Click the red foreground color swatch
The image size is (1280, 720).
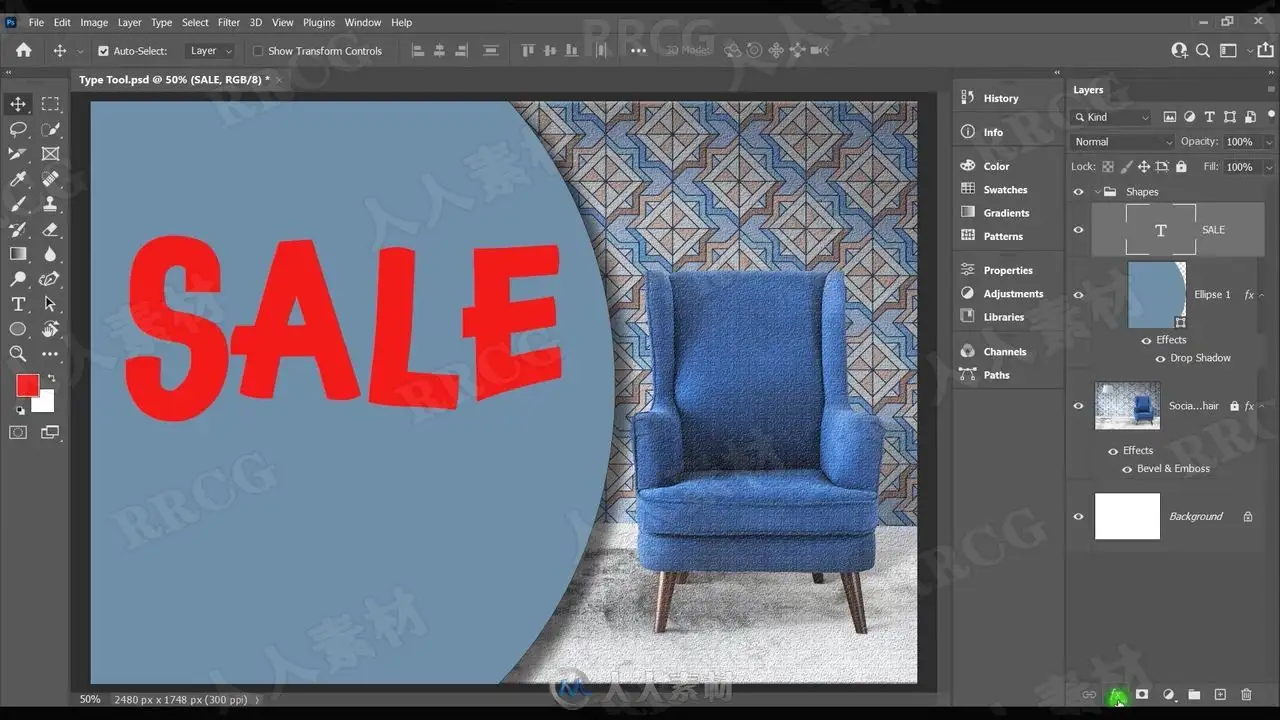(27, 385)
